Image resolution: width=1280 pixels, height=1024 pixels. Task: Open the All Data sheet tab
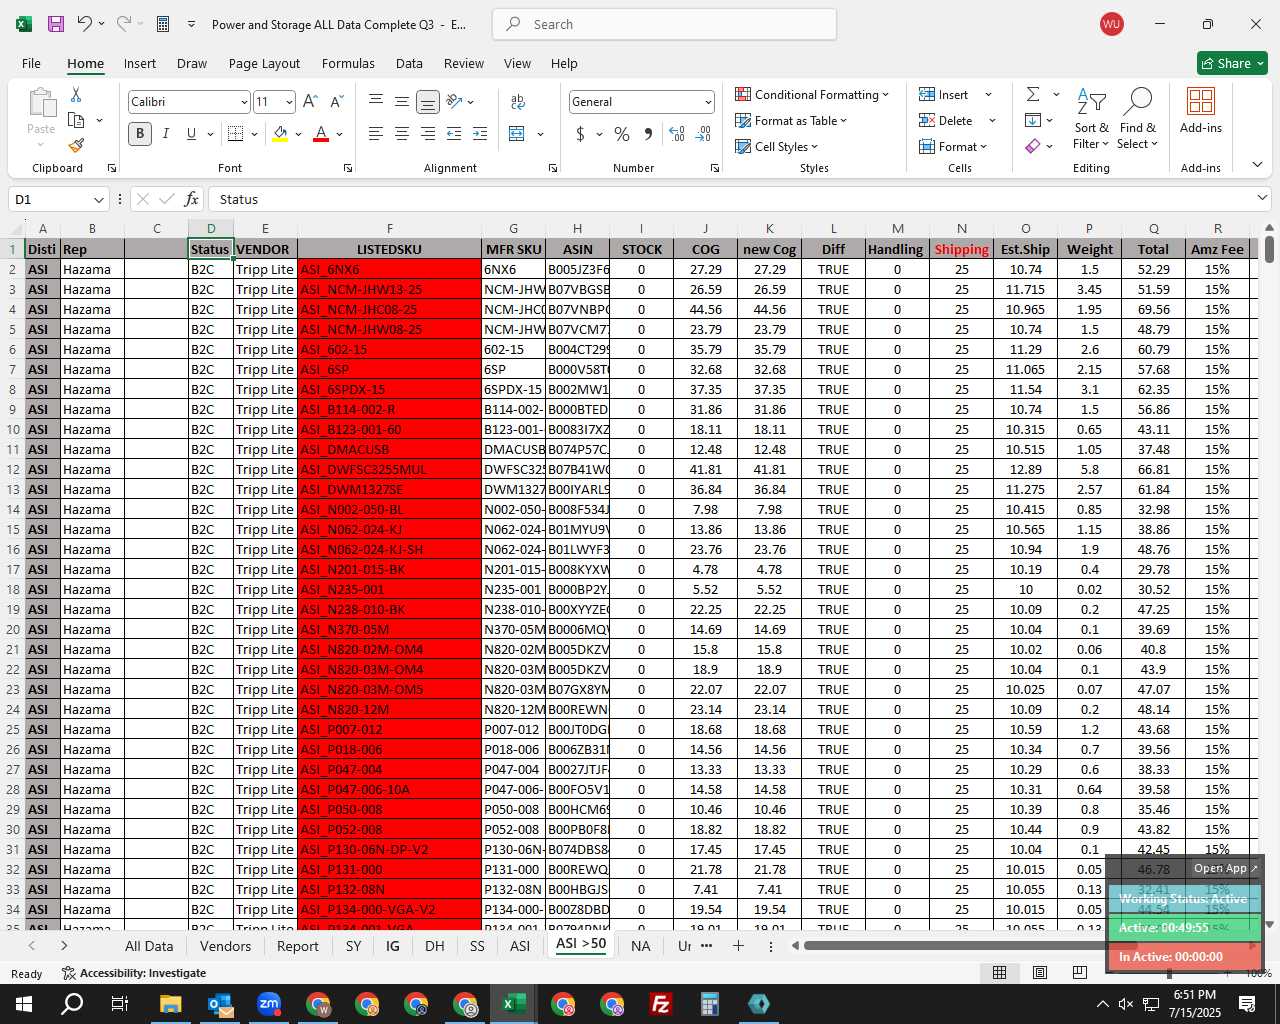click(149, 946)
